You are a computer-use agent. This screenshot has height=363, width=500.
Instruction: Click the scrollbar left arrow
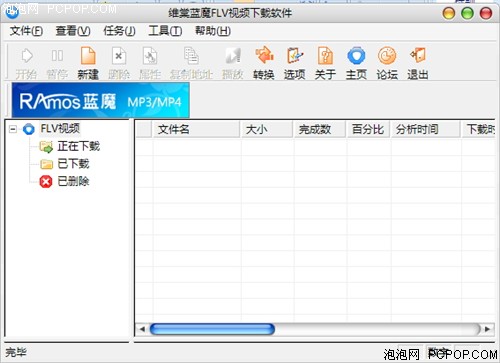(142, 329)
